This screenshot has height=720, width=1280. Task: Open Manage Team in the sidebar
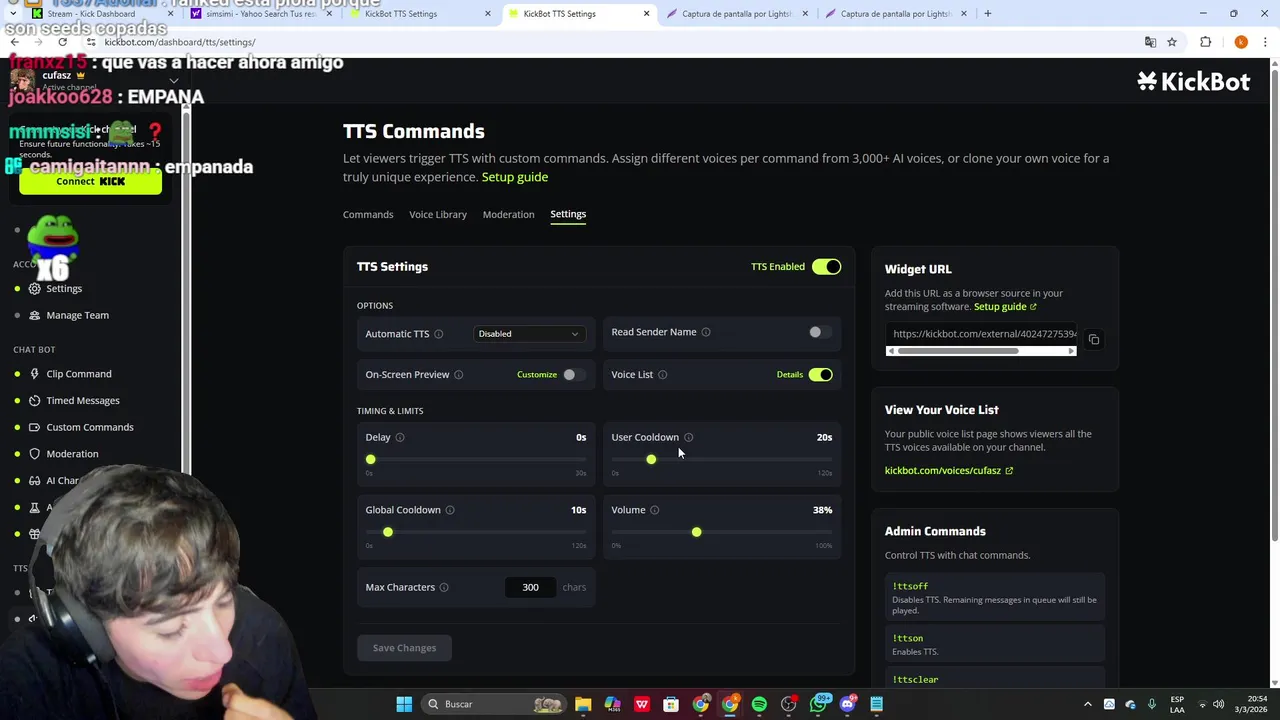pyautogui.click(x=77, y=315)
